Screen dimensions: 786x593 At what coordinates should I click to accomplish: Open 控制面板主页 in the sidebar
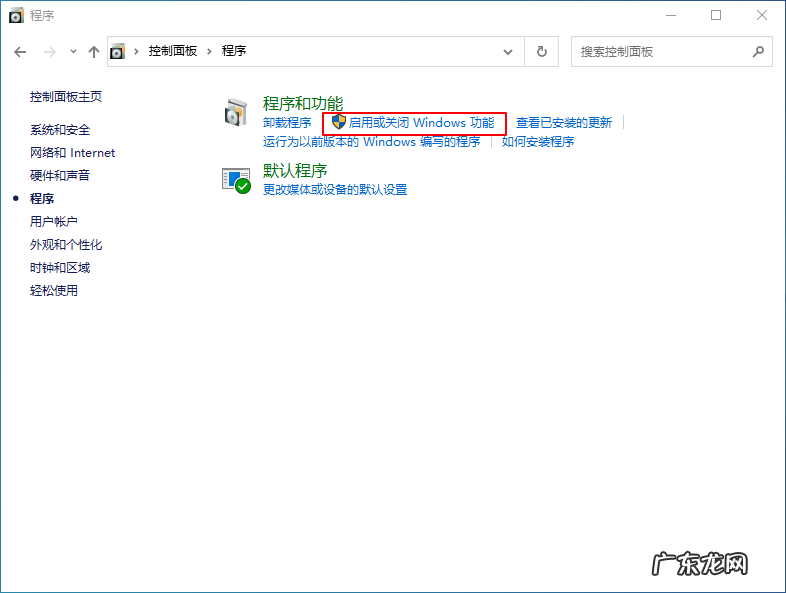pyautogui.click(x=66, y=97)
